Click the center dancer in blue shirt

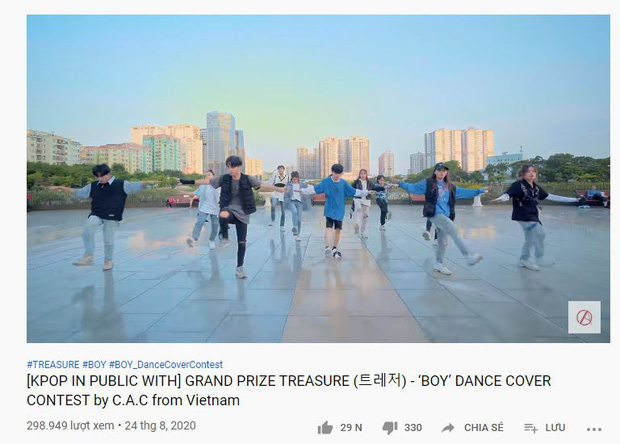(x=335, y=210)
